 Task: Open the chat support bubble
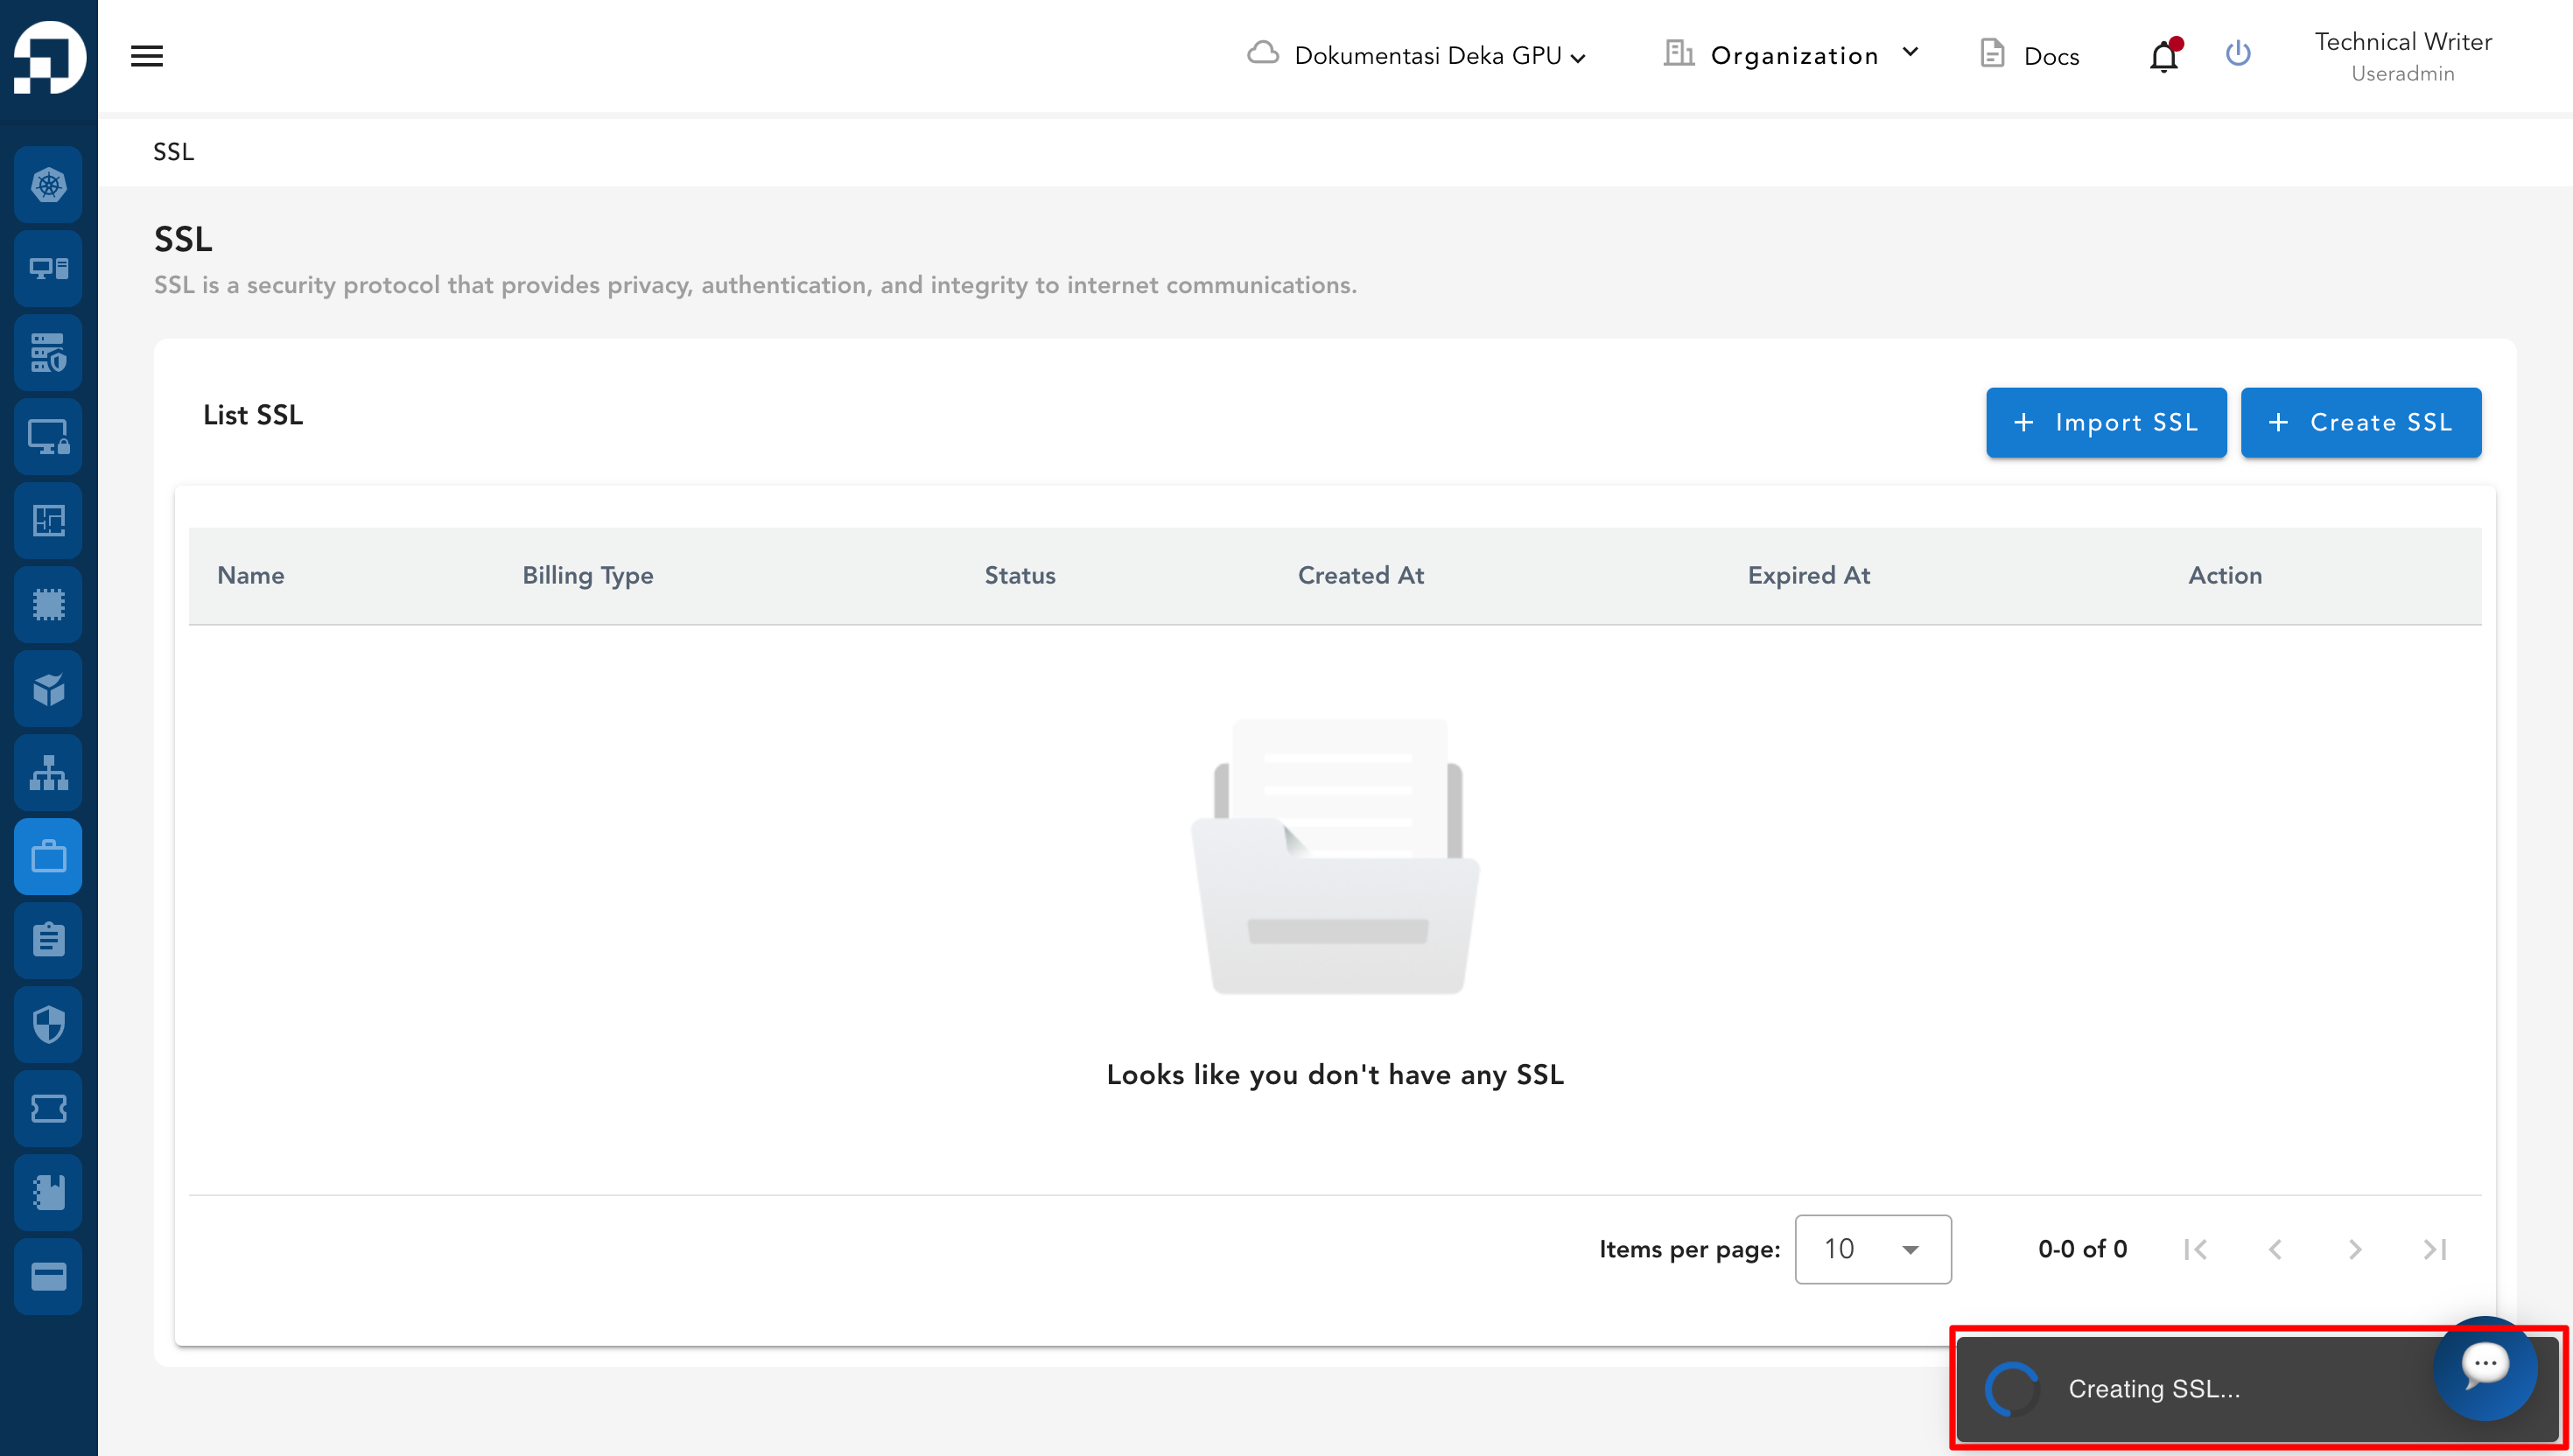point(2485,1365)
